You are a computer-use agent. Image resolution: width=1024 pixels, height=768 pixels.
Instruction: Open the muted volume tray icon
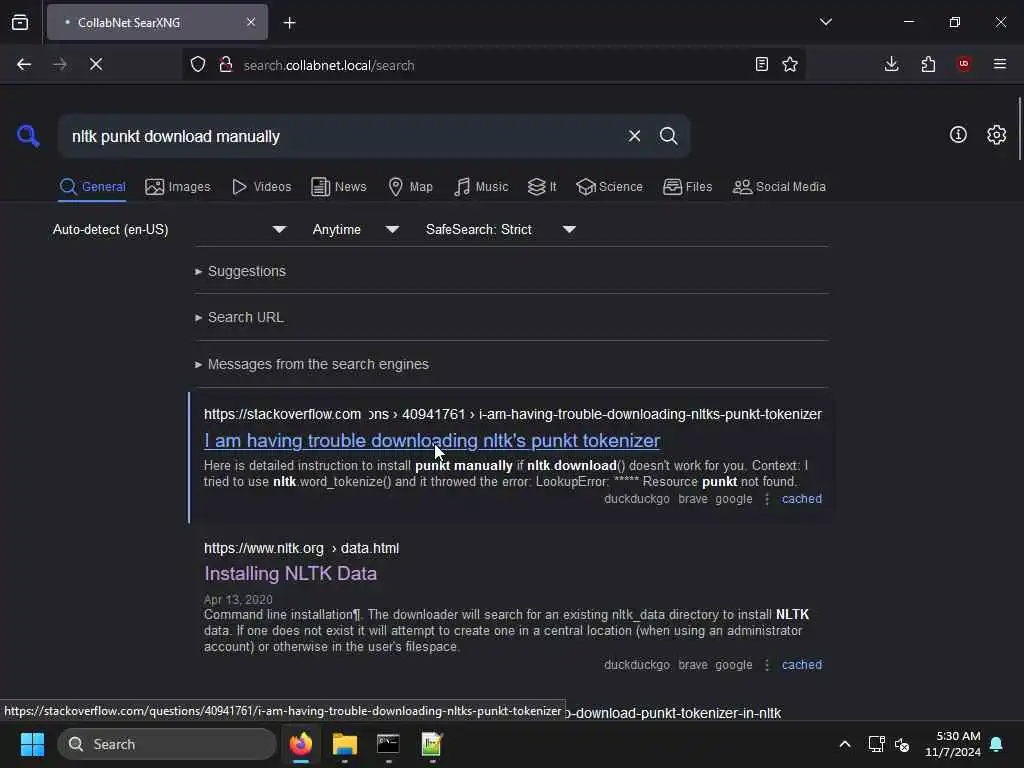tap(903, 744)
